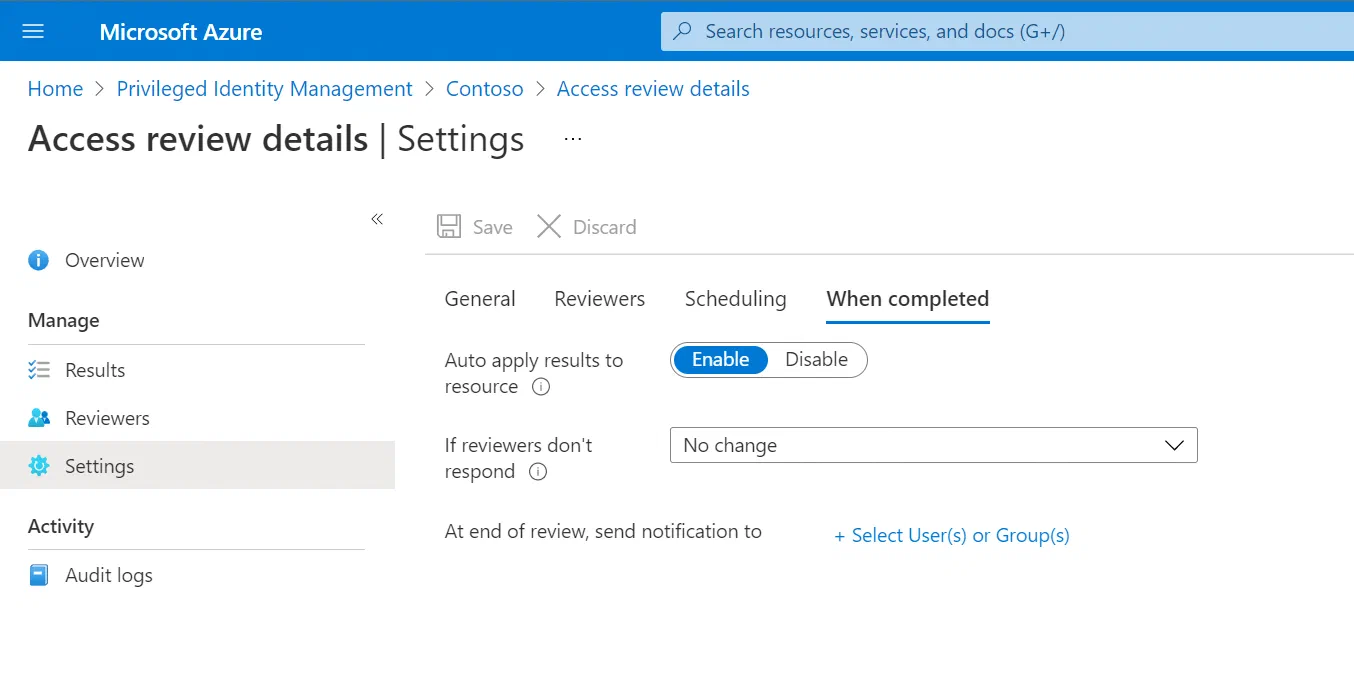
Task: Open the ellipsis more options menu
Action: coord(573,139)
